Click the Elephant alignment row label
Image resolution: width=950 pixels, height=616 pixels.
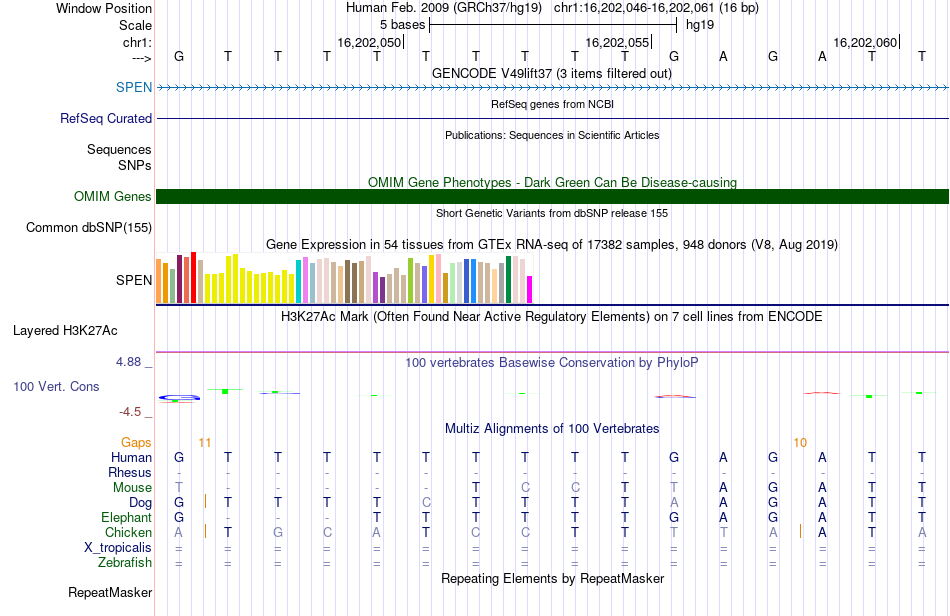(126, 518)
